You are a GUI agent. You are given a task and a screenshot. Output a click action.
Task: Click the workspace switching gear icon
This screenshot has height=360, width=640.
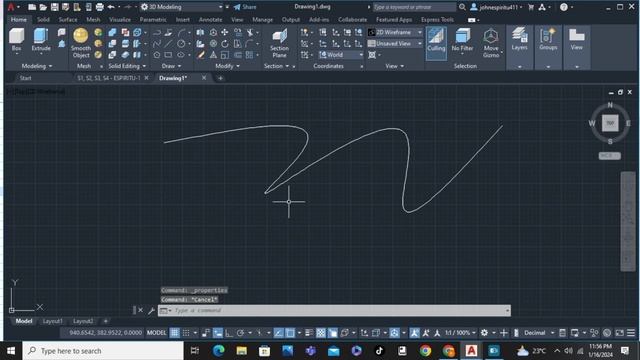484,333
